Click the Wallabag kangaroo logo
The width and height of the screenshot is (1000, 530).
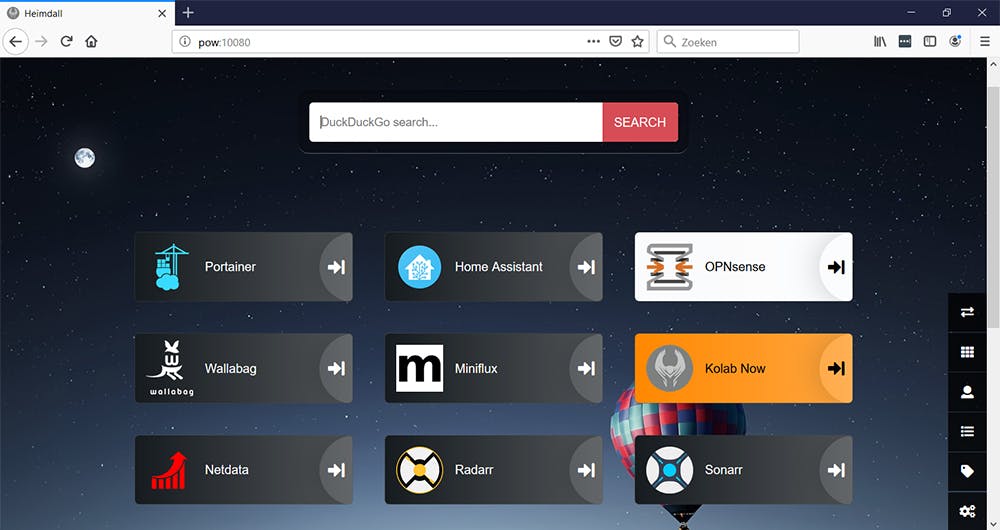(x=171, y=368)
